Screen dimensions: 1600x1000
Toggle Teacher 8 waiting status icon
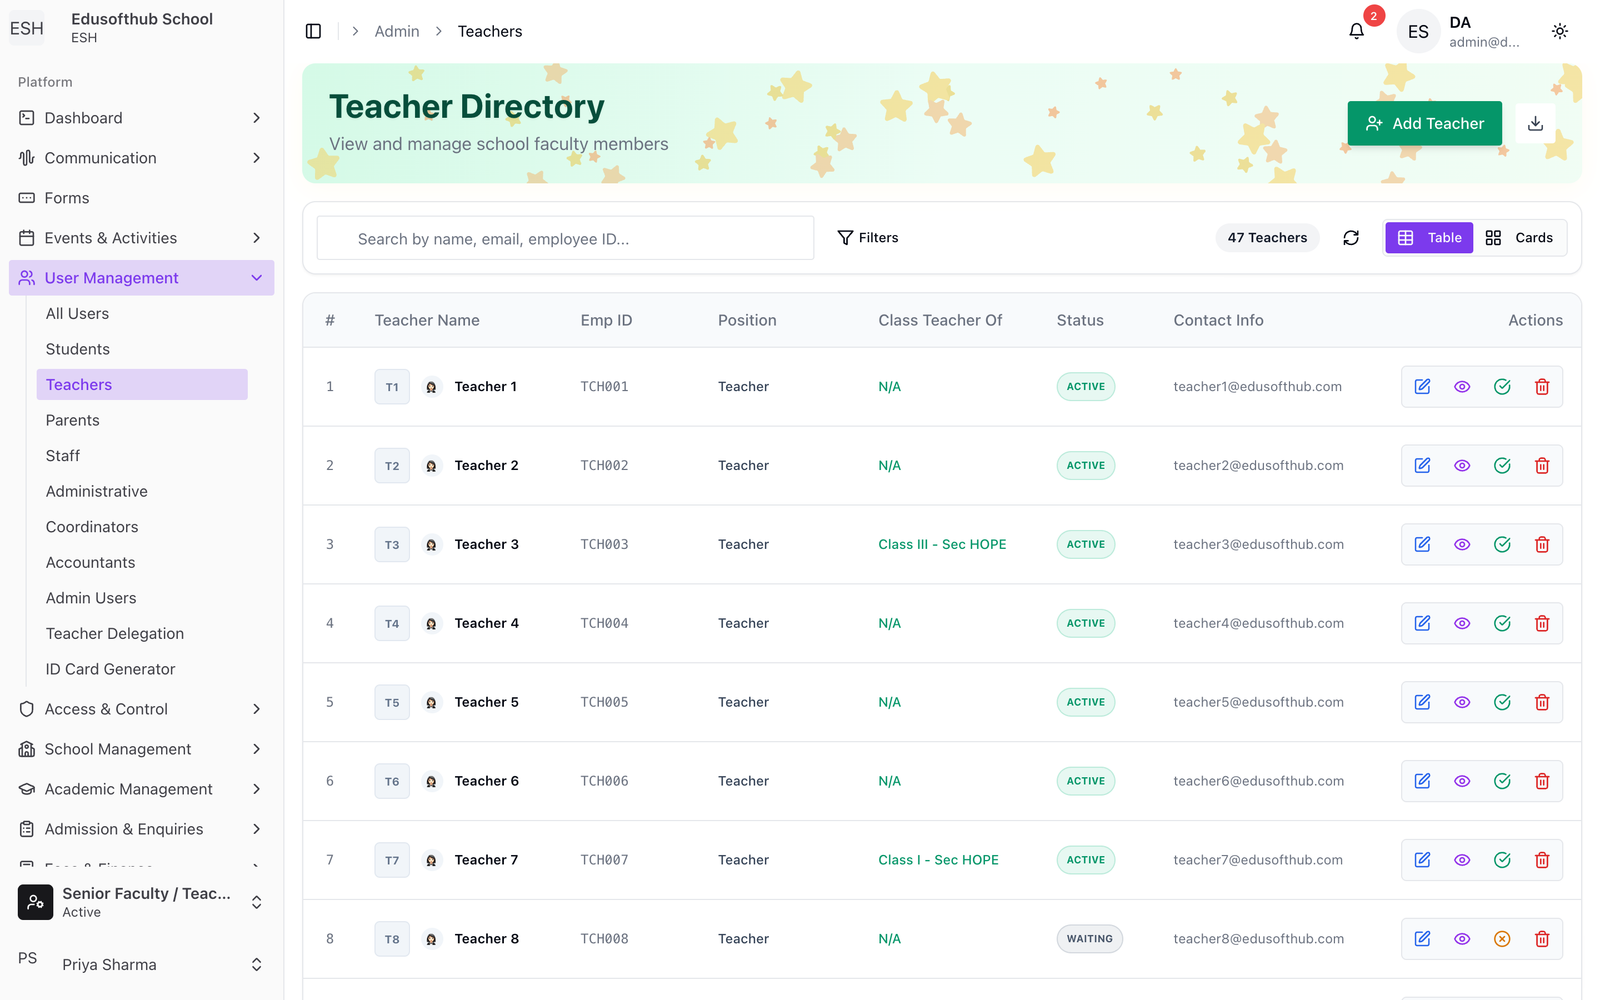(1502, 939)
